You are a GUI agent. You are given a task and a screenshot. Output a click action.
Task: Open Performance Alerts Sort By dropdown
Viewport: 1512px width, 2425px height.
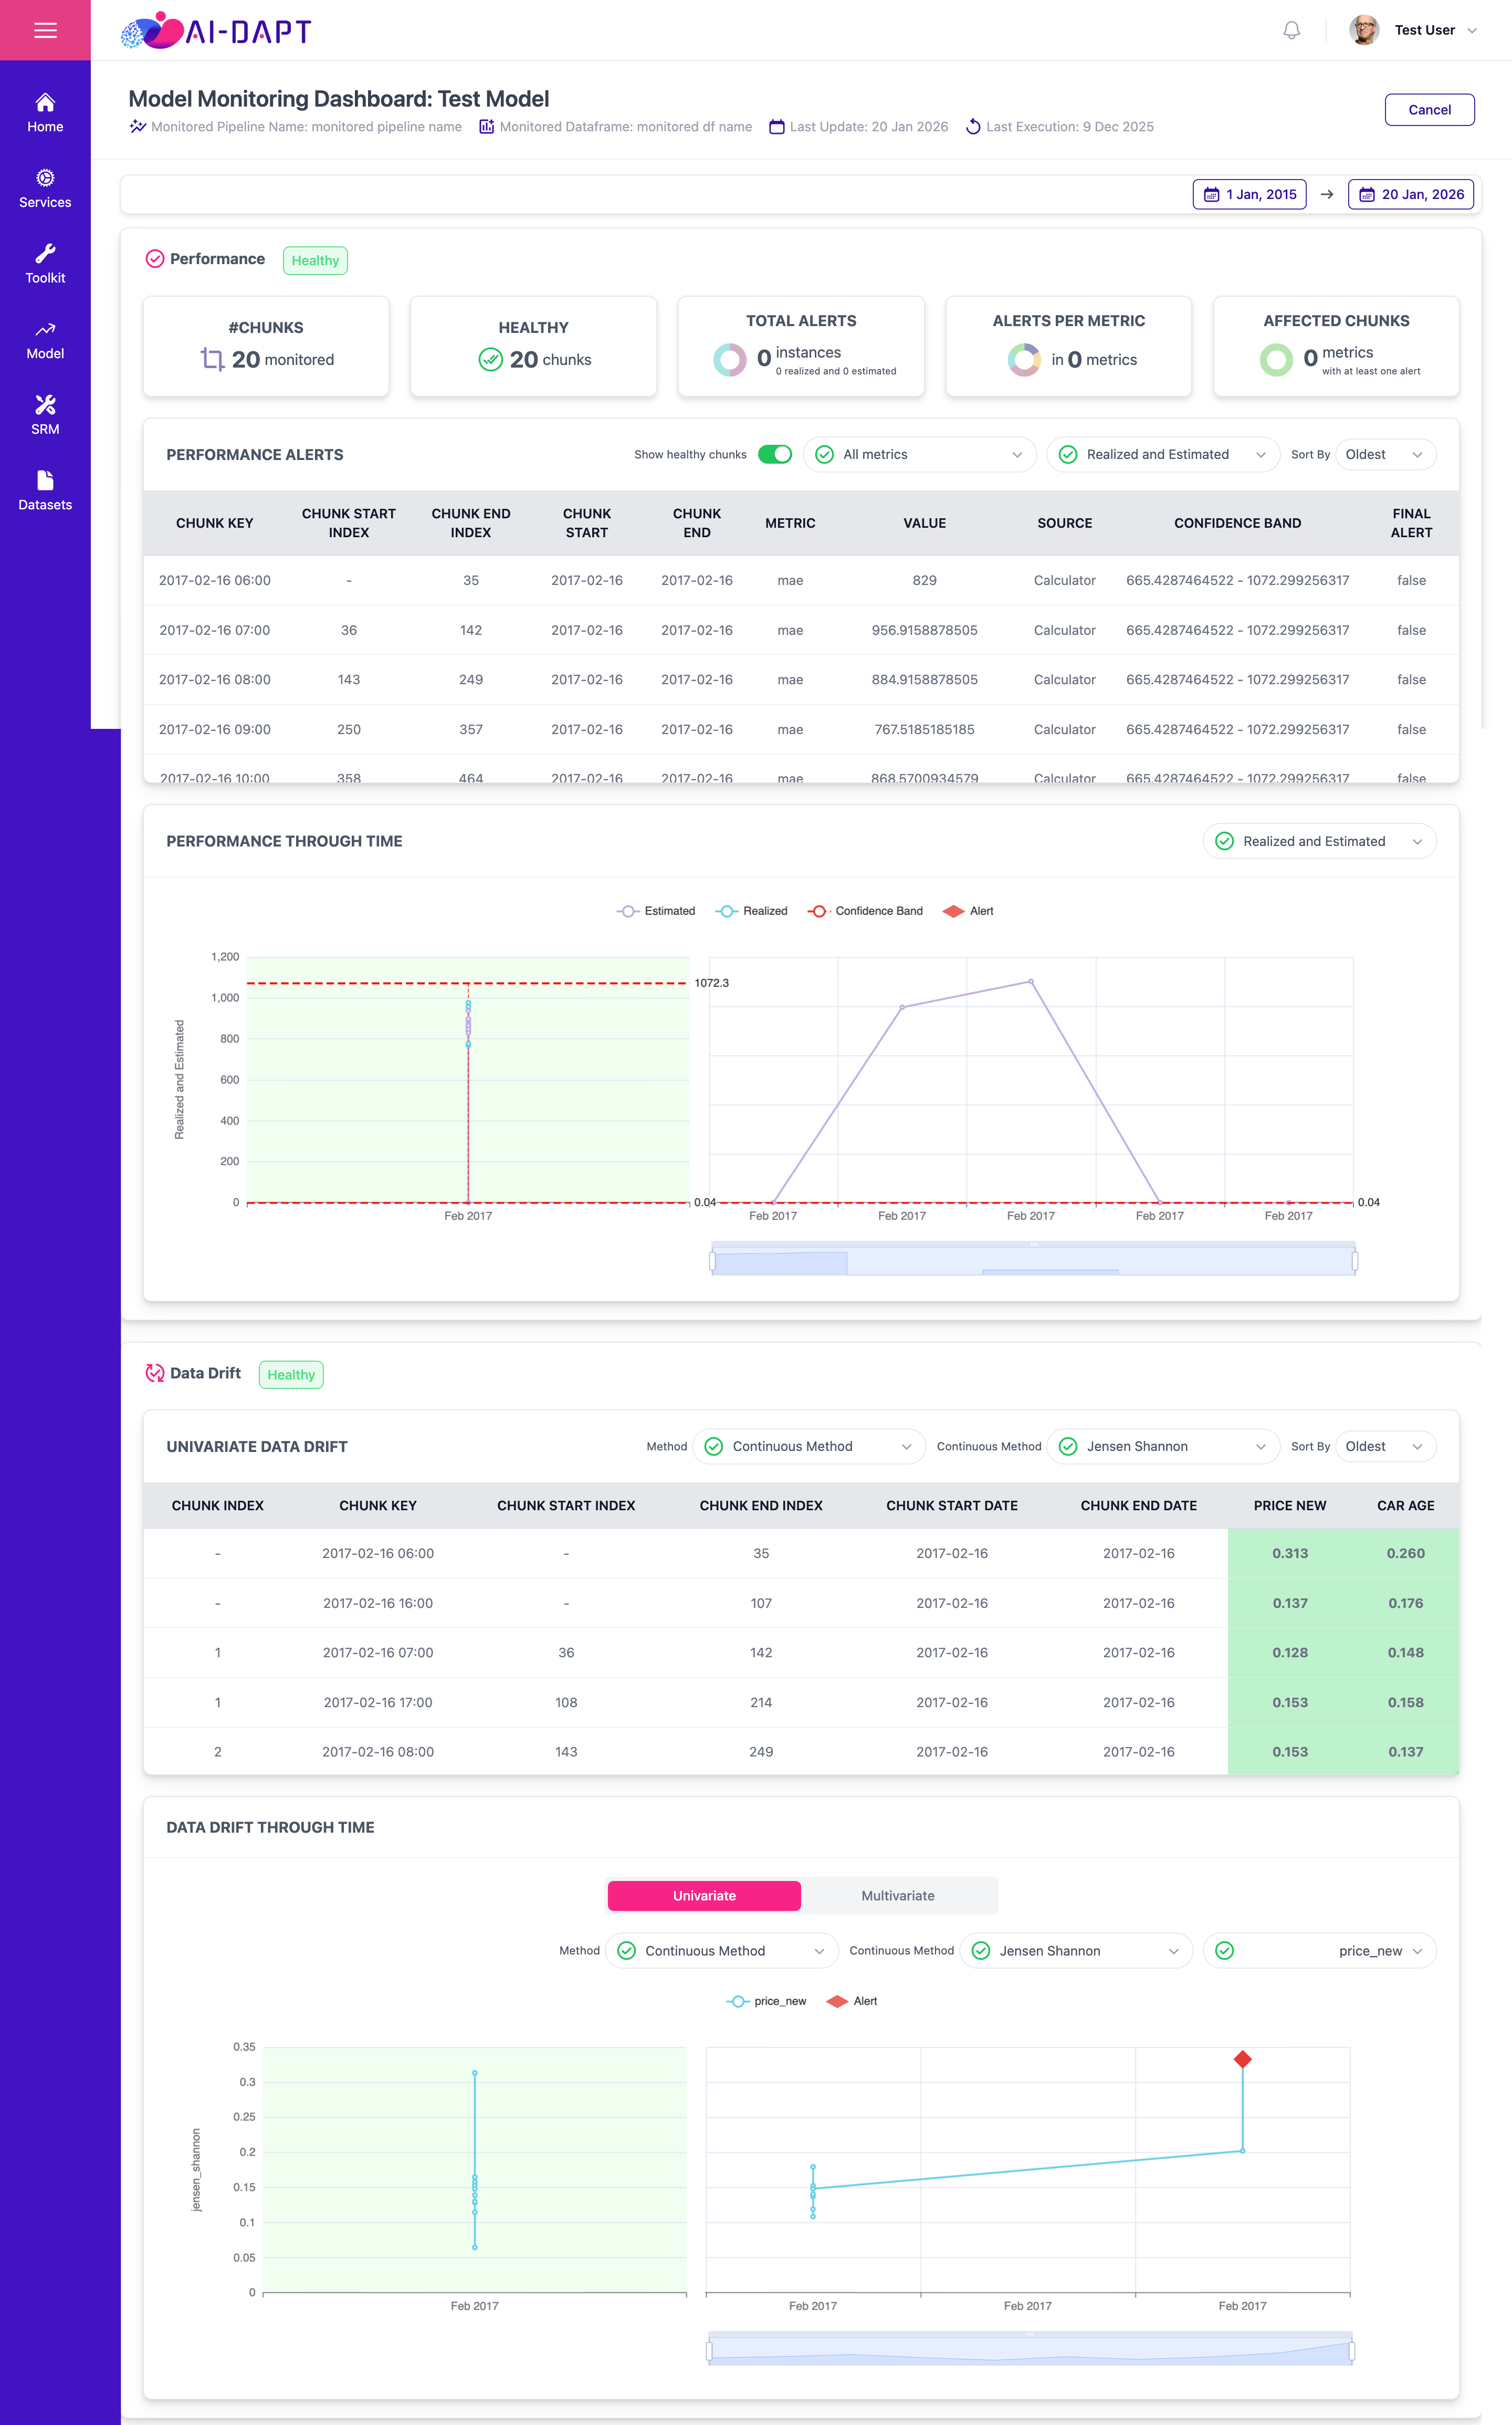click(1386, 454)
